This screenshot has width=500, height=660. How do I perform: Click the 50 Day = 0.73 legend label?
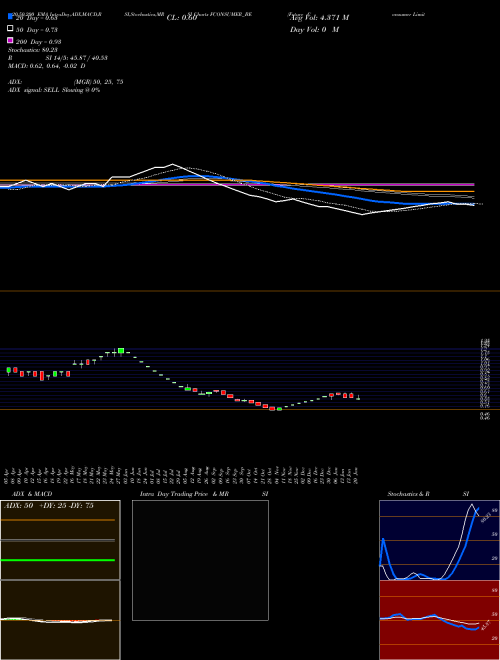pyautogui.click(x=36, y=30)
